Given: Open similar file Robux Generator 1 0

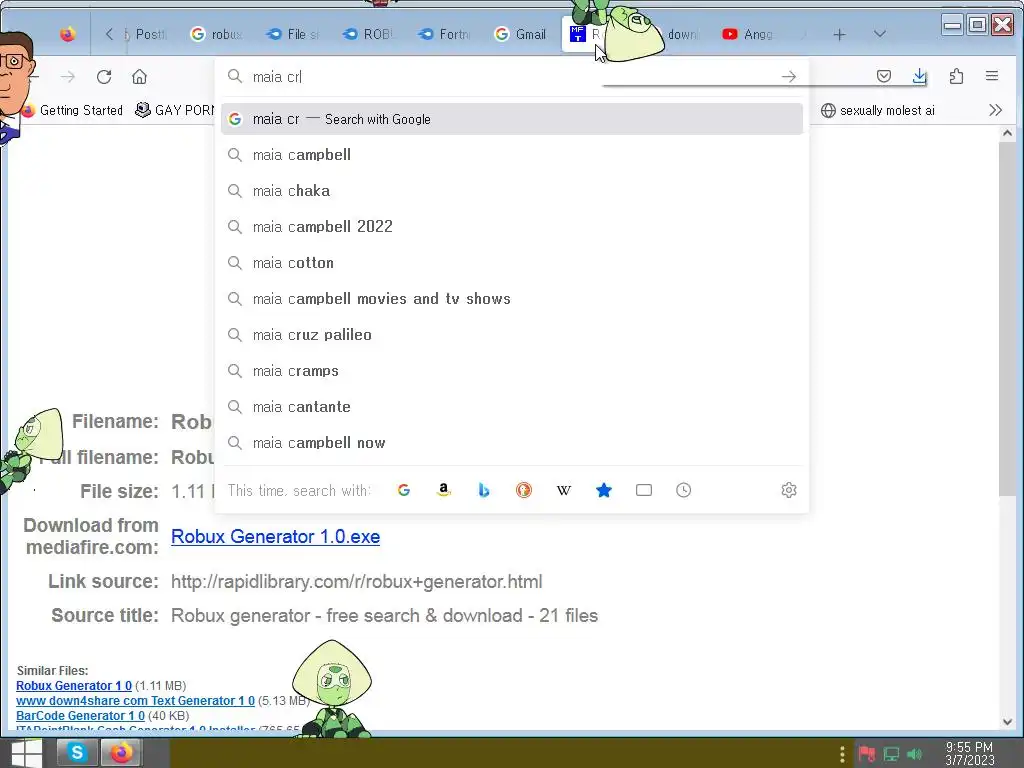Looking at the screenshot, I should click(74, 686).
